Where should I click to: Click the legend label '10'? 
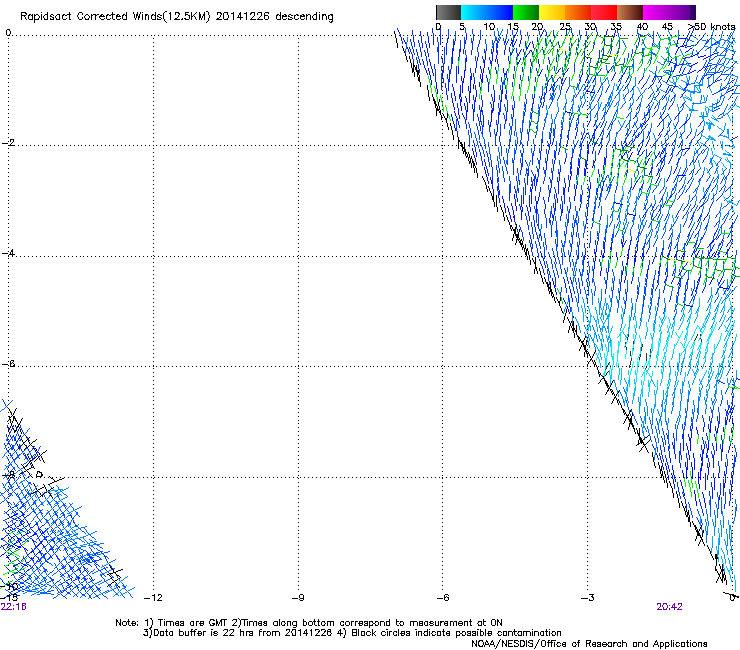tap(489, 27)
